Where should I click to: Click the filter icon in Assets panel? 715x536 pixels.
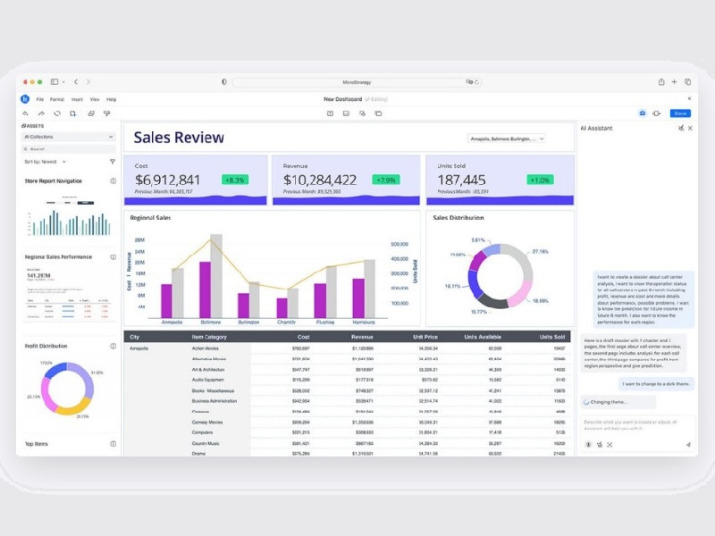tap(112, 161)
